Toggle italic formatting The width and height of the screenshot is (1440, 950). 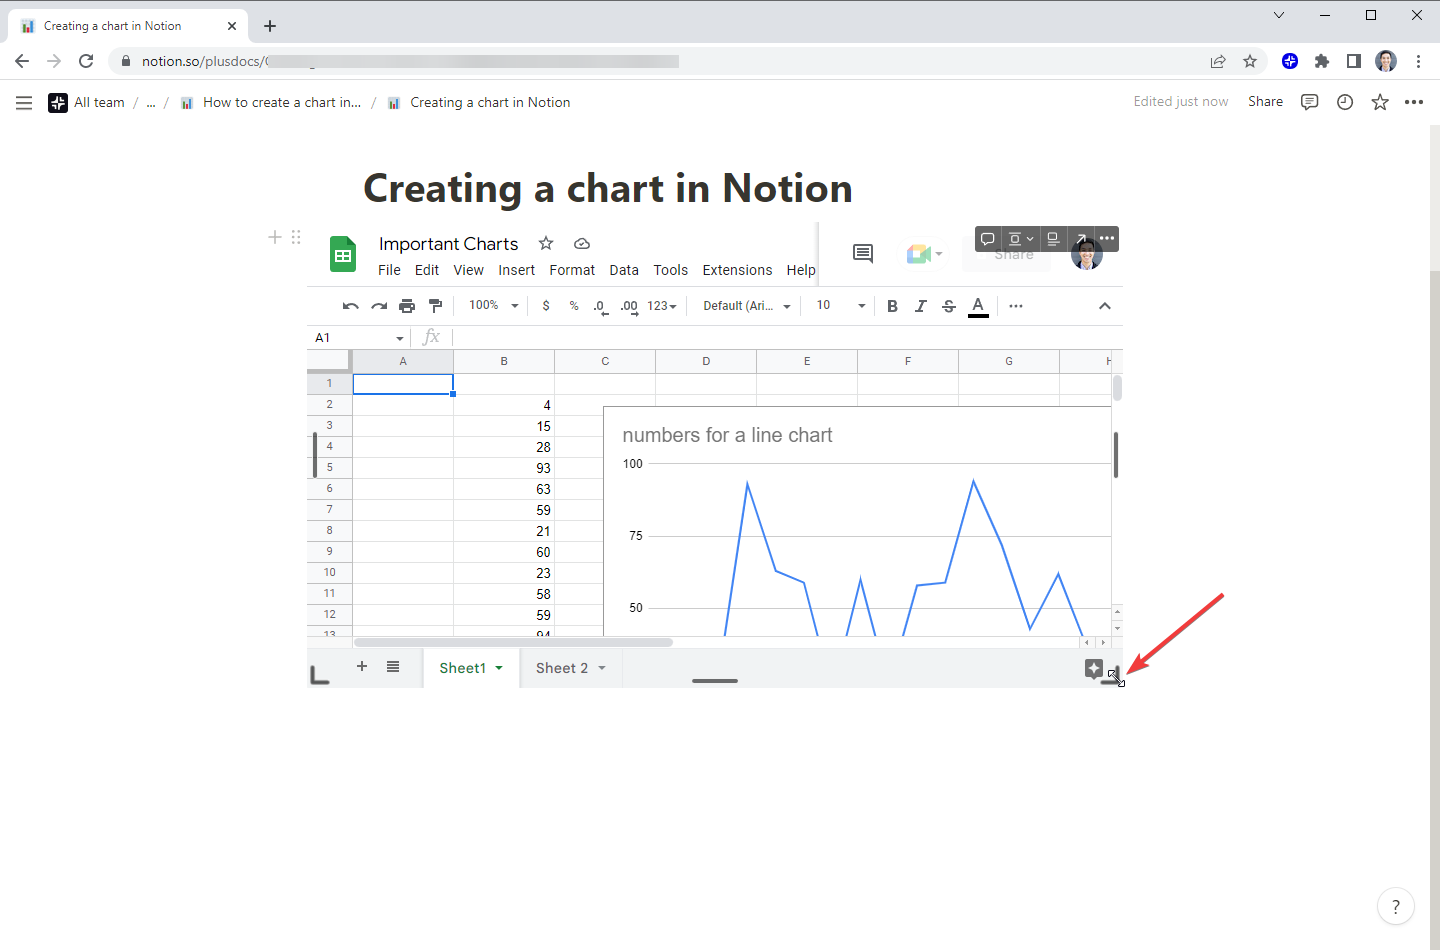point(920,305)
